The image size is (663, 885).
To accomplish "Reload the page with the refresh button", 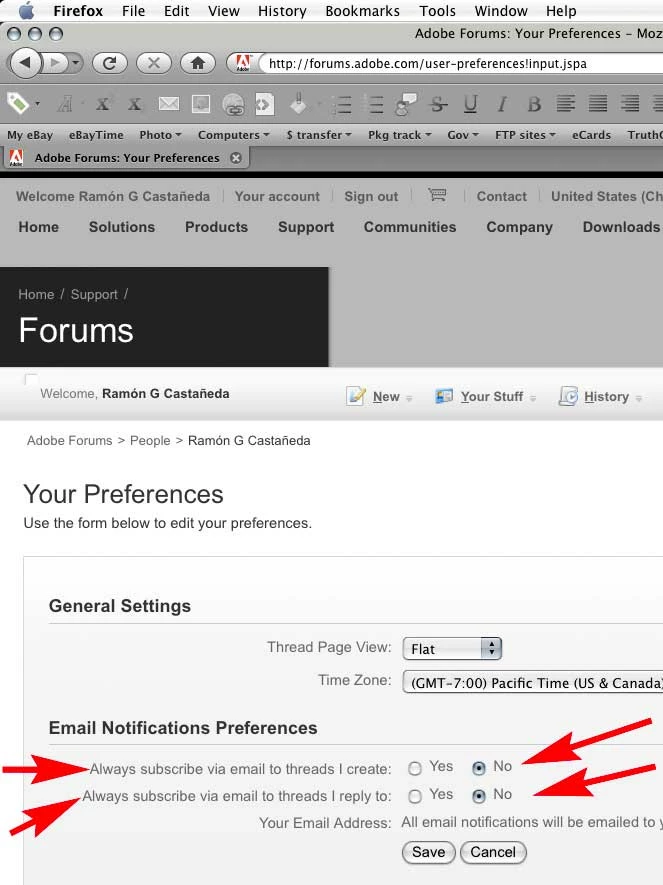I will point(109,63).
